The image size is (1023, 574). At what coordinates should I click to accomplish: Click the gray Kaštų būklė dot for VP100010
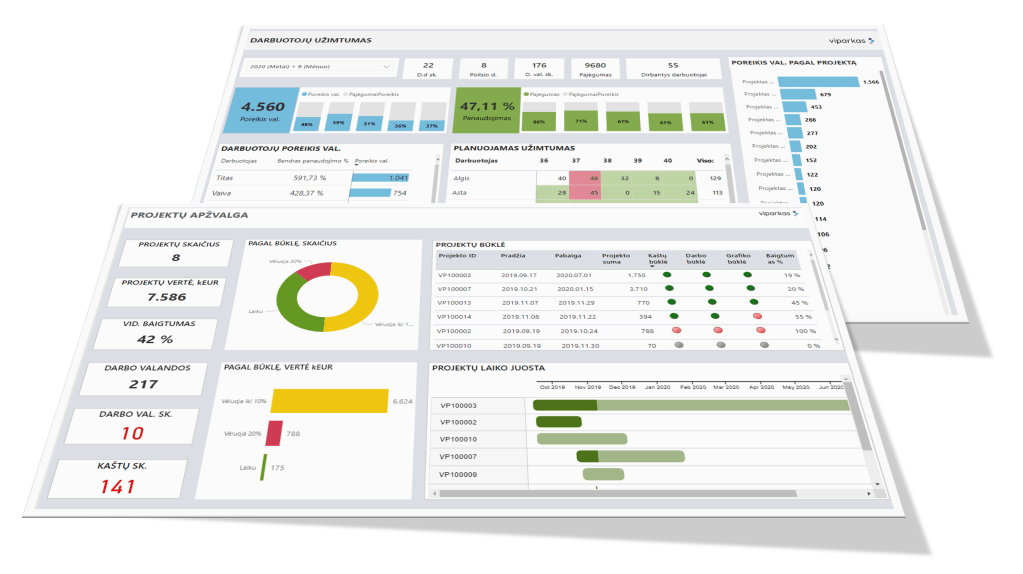coord(680,344)
